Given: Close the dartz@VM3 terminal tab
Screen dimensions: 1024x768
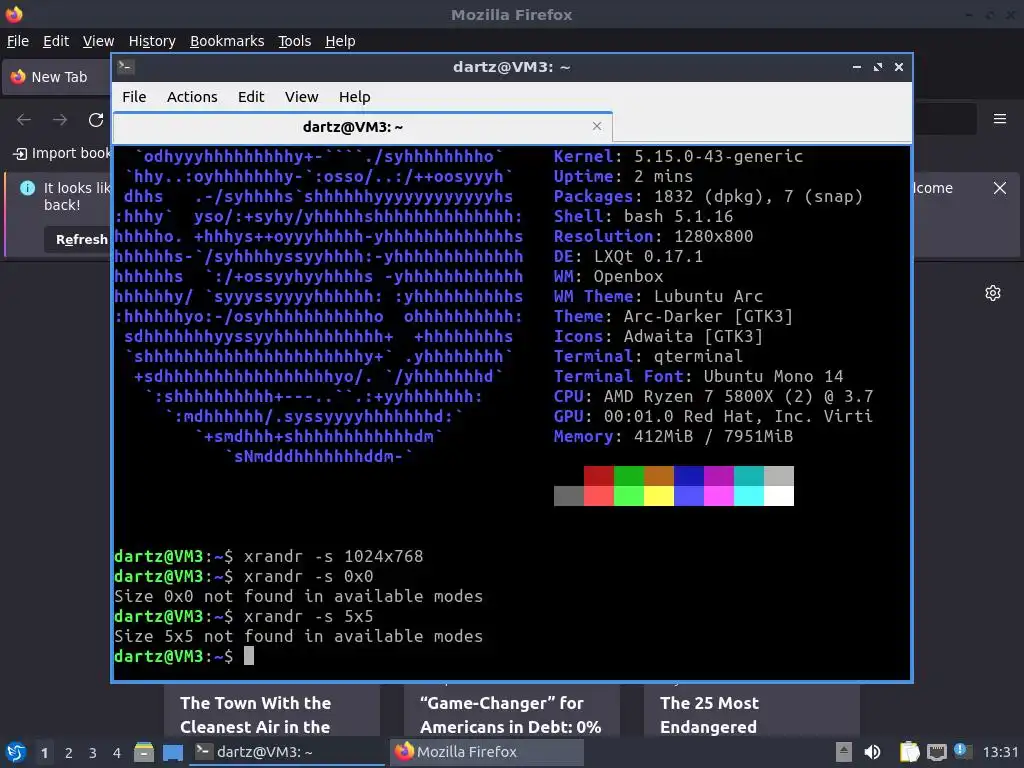Looking at the screenshot, I should [x=596, y=126].
